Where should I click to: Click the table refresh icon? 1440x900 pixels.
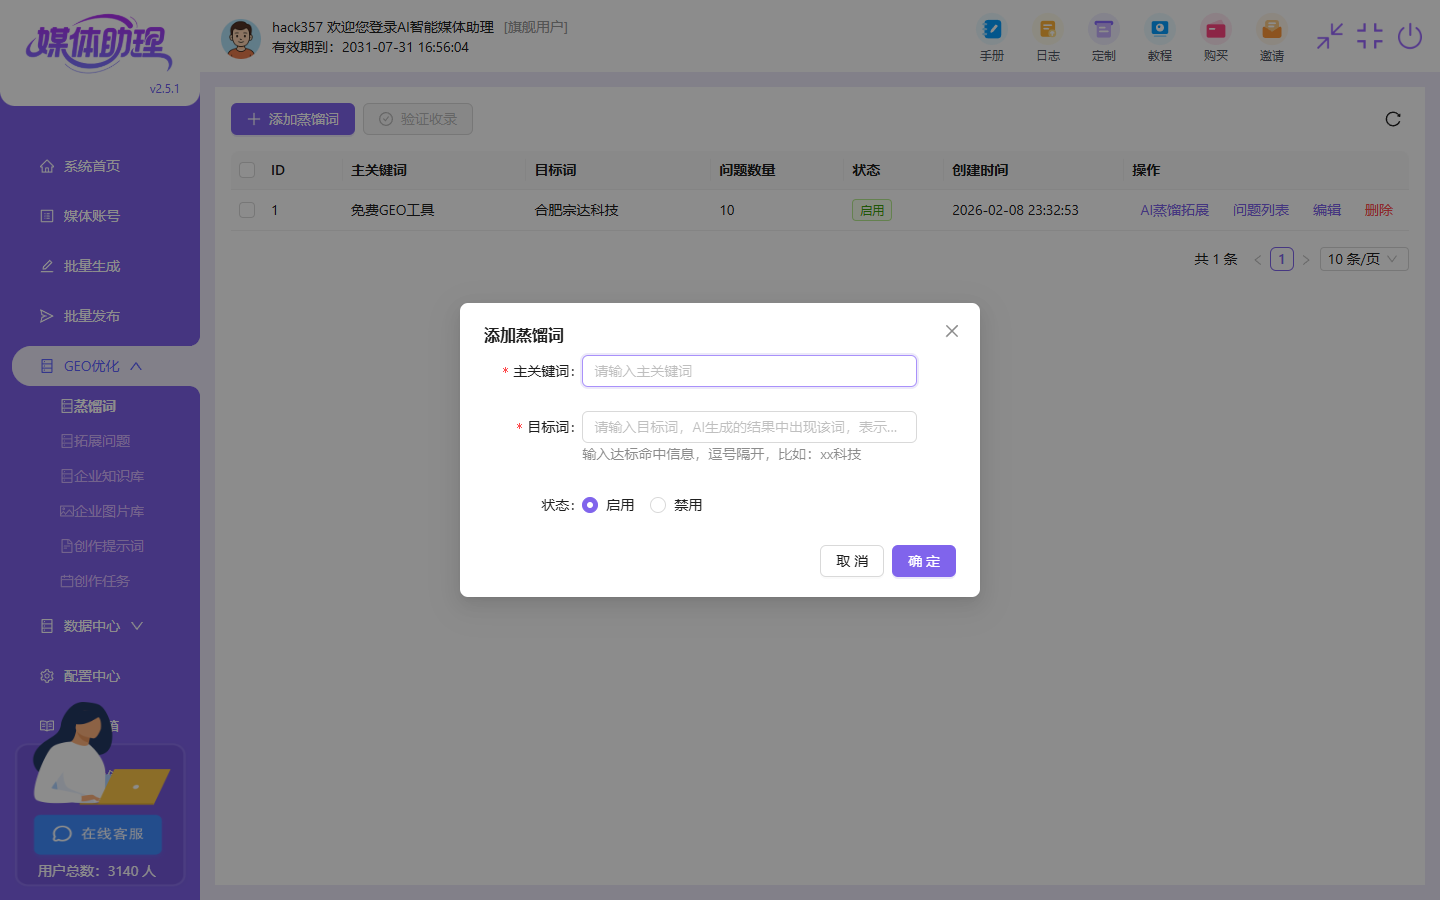coord(1393,119)
